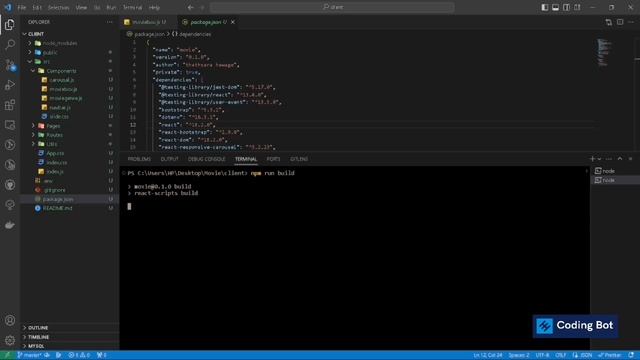Open the Terminal menu
This screenshot has height=360, width=640.
pyautogui.click(x=132, y=7)
